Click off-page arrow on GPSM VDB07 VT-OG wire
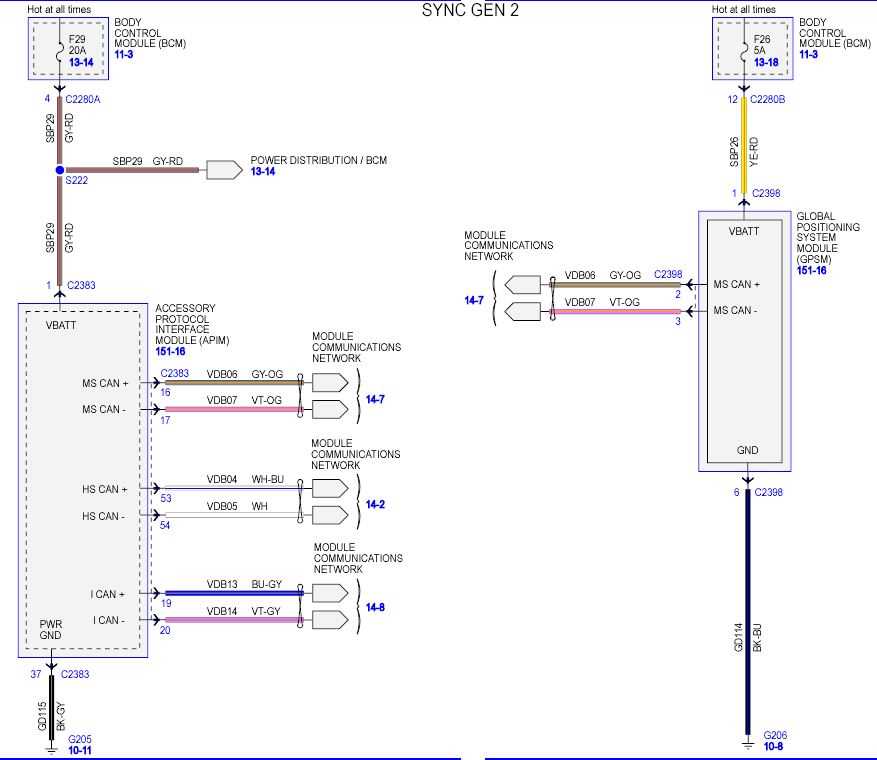 pyautogui.click(x=522, y=311)
